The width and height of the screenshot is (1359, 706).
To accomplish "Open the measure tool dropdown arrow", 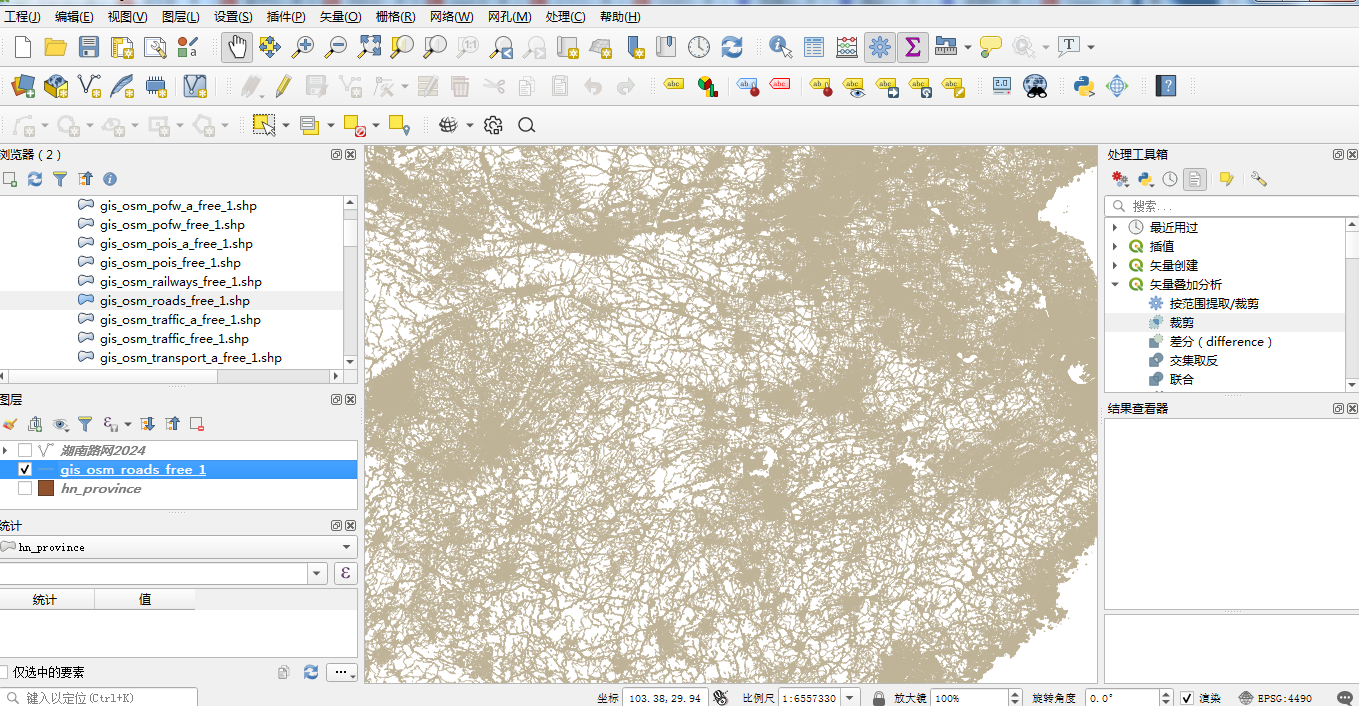I will point(967,46).
